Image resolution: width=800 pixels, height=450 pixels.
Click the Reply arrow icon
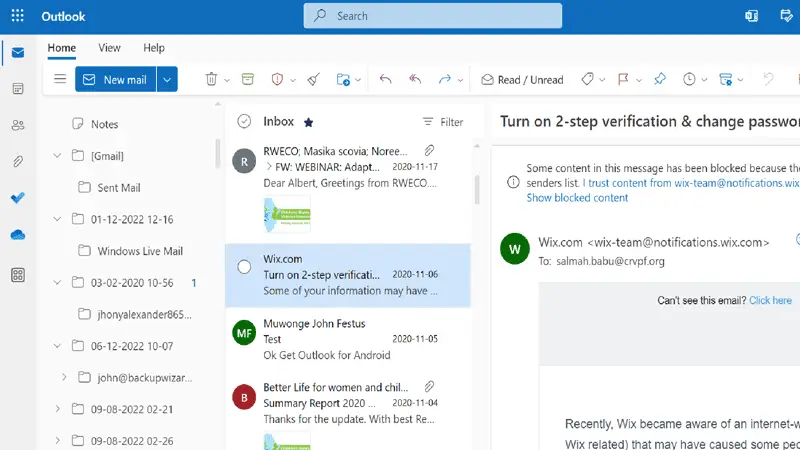[x=385, y=79]
